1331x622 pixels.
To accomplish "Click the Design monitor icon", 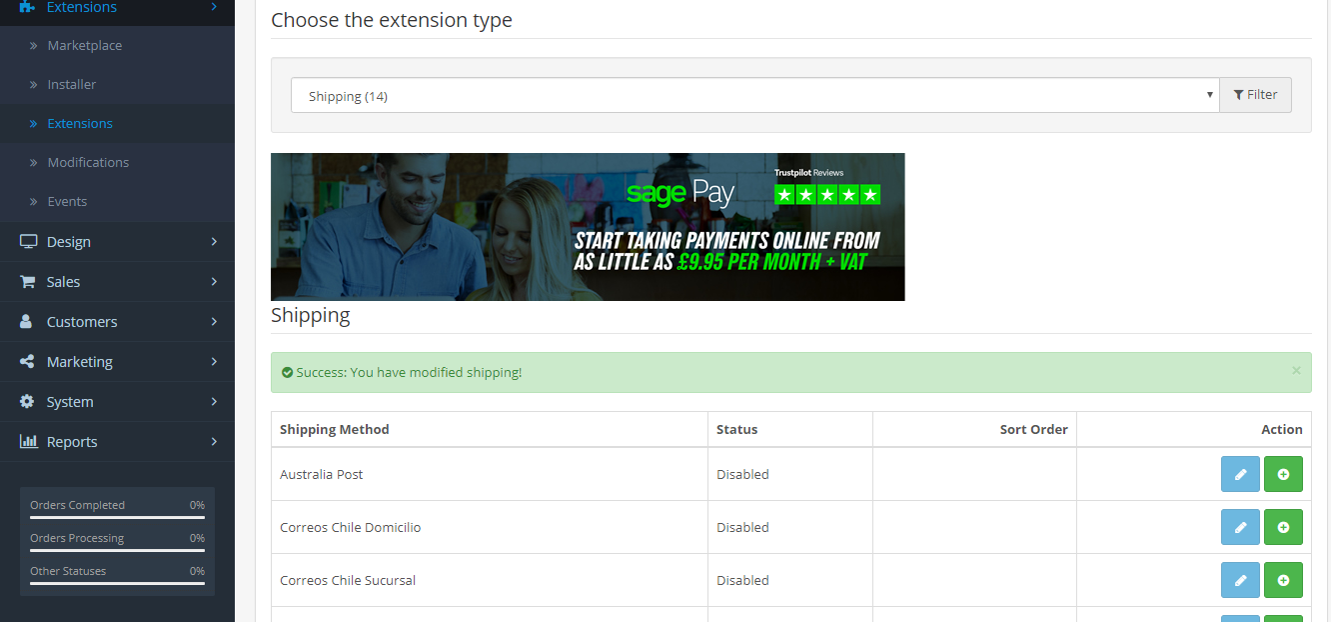I will pos(28,242).
